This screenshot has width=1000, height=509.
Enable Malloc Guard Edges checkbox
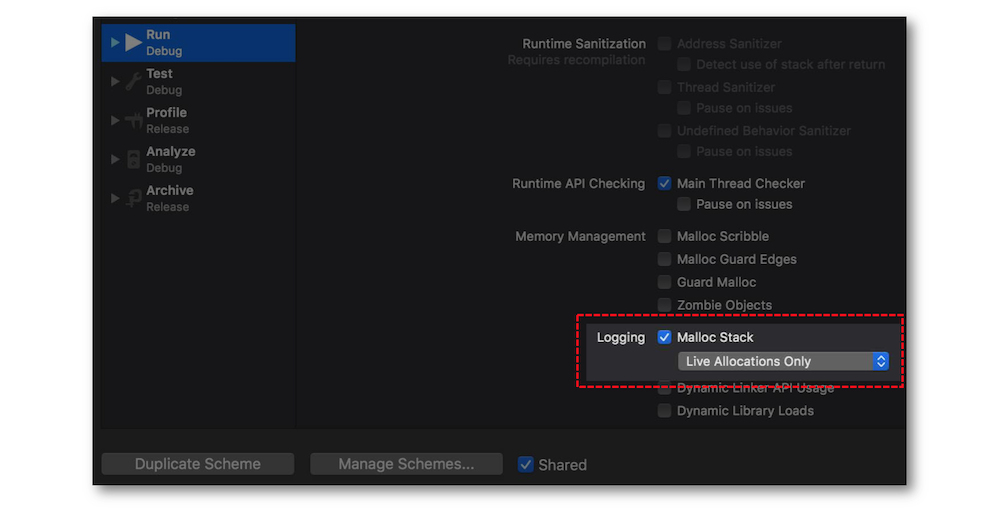click(x=665, y=259)
